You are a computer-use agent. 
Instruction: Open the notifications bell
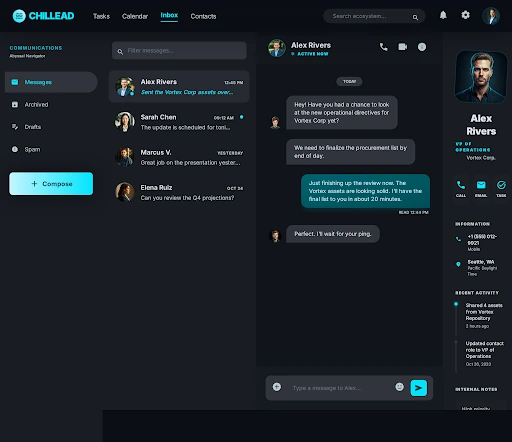tap(443, 15)
